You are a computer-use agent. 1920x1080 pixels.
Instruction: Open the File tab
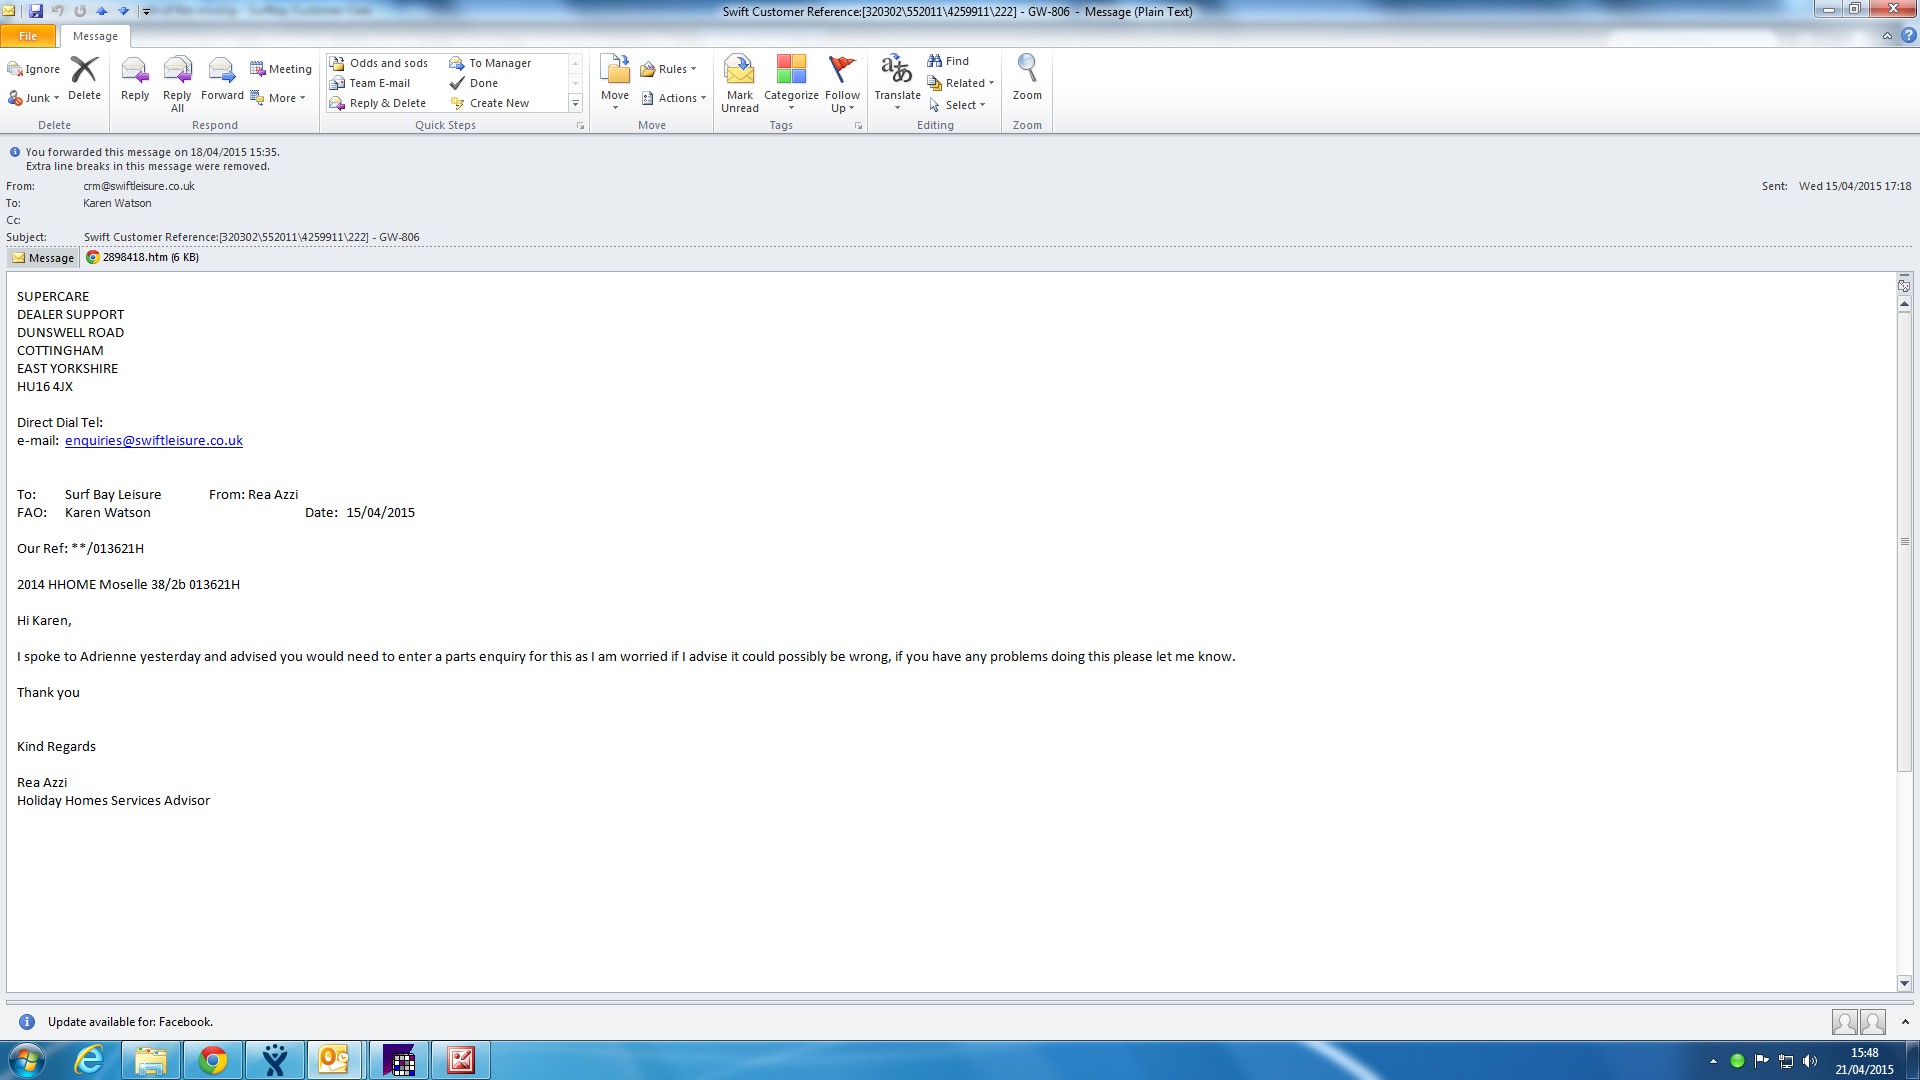click(x=28, y=36)
